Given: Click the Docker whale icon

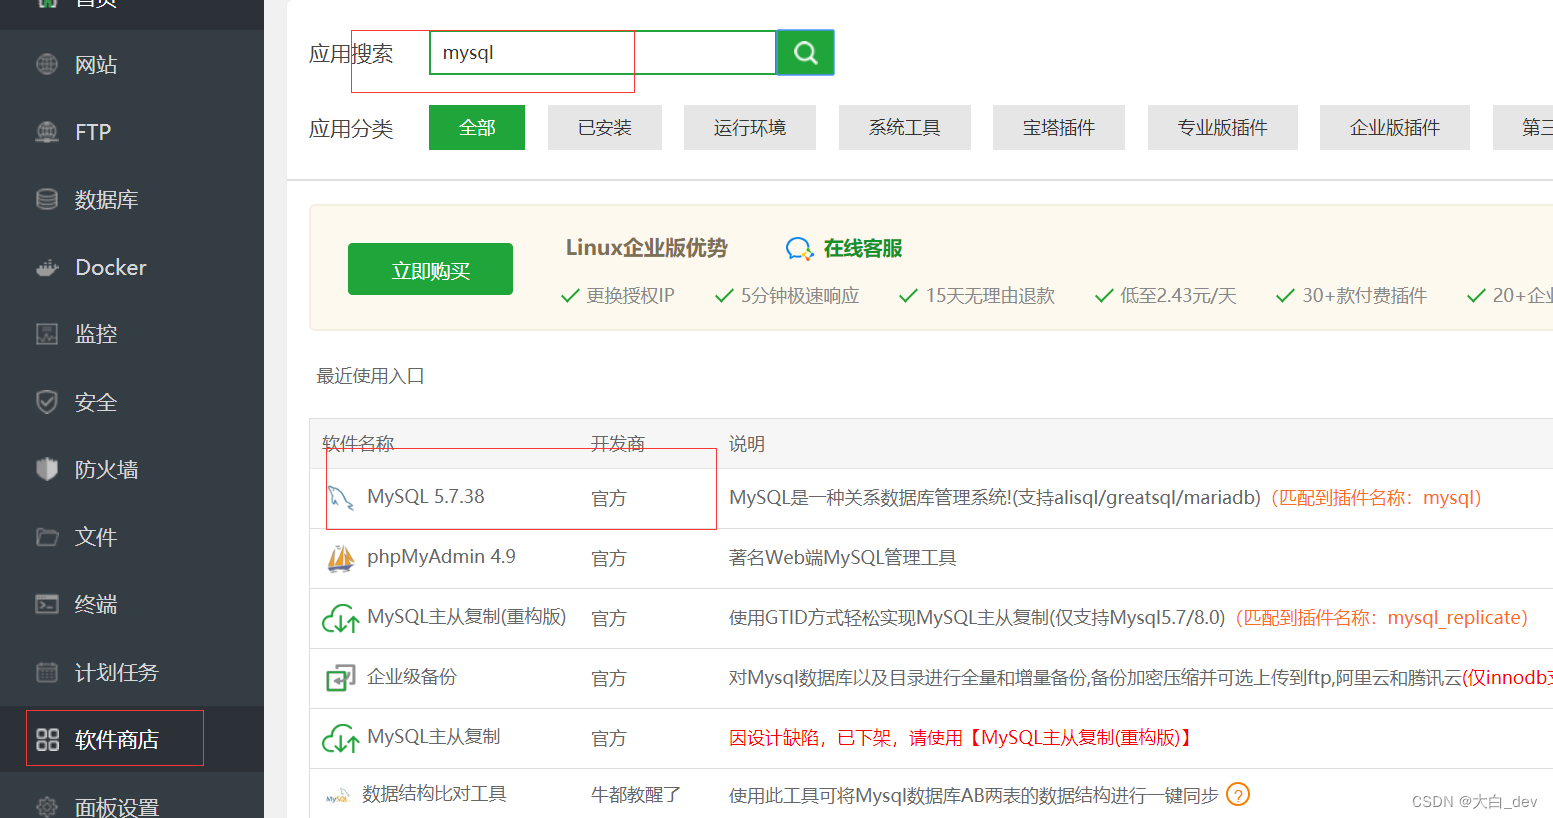Looking at the screenshot, I should click(x=47, y=267).
